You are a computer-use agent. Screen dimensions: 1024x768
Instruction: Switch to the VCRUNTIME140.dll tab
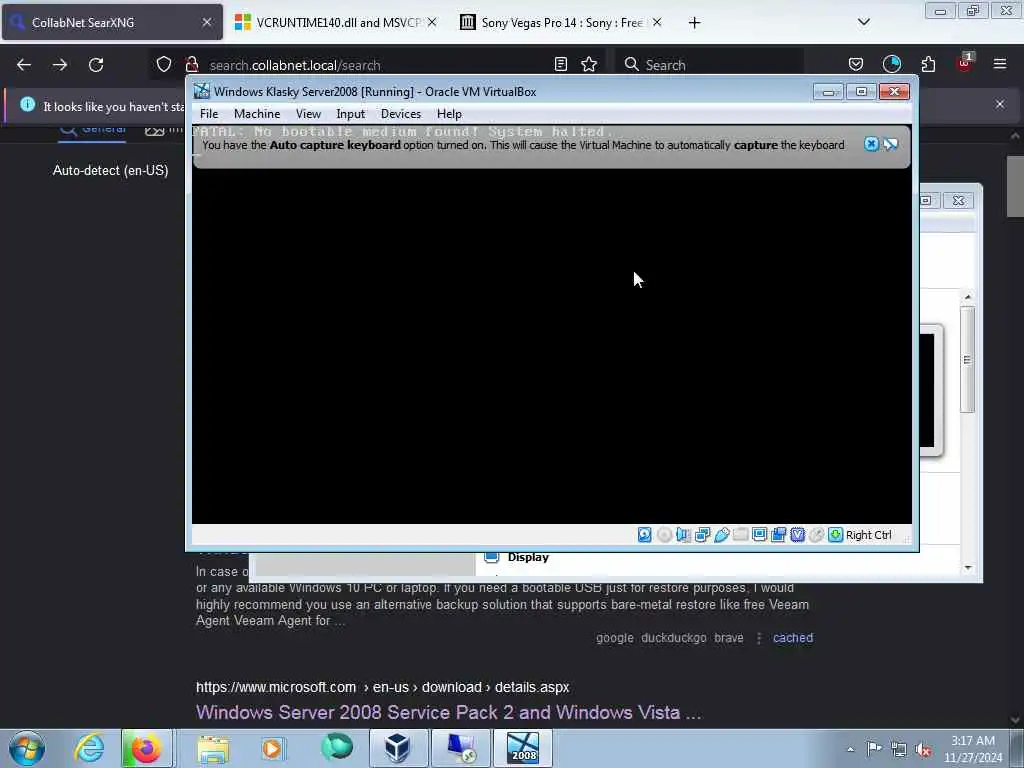pos(336,22)
